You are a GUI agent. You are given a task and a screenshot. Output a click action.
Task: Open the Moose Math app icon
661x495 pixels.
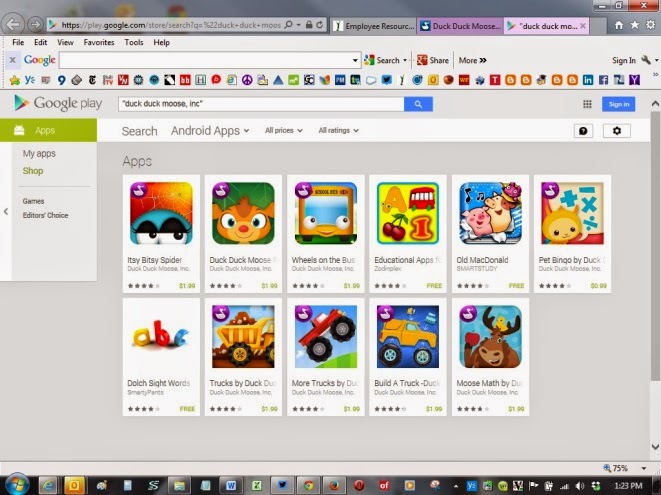click(490, 336)
